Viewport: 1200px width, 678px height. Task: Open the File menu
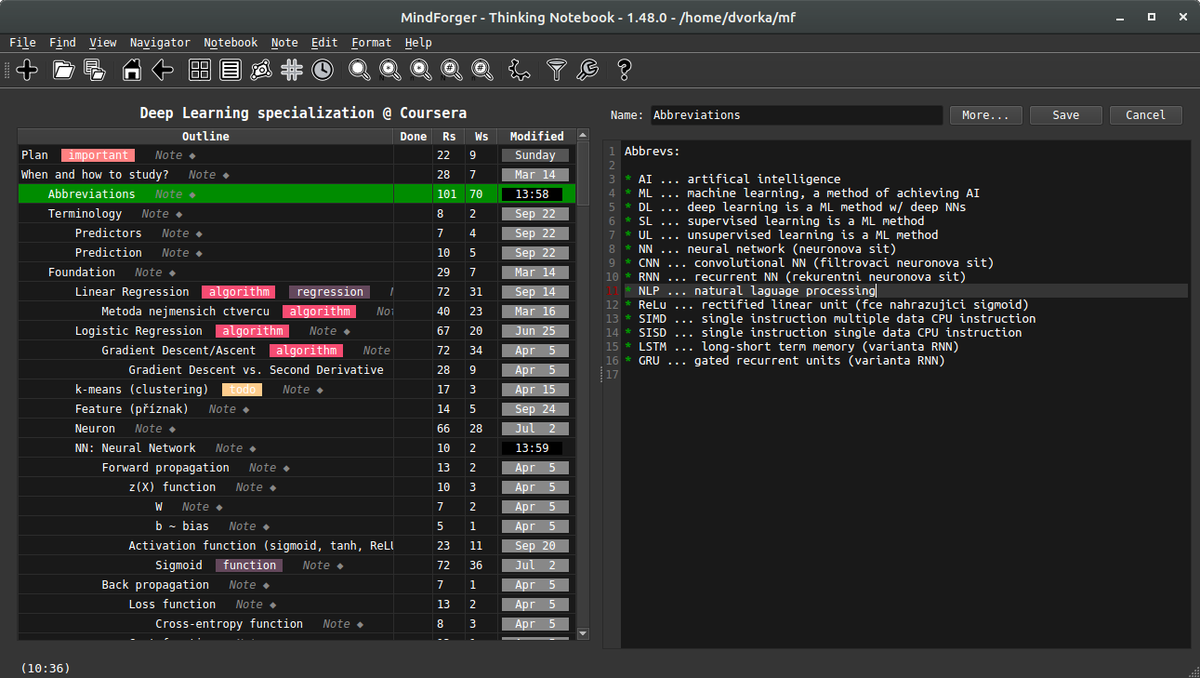[x=22, y=43]
